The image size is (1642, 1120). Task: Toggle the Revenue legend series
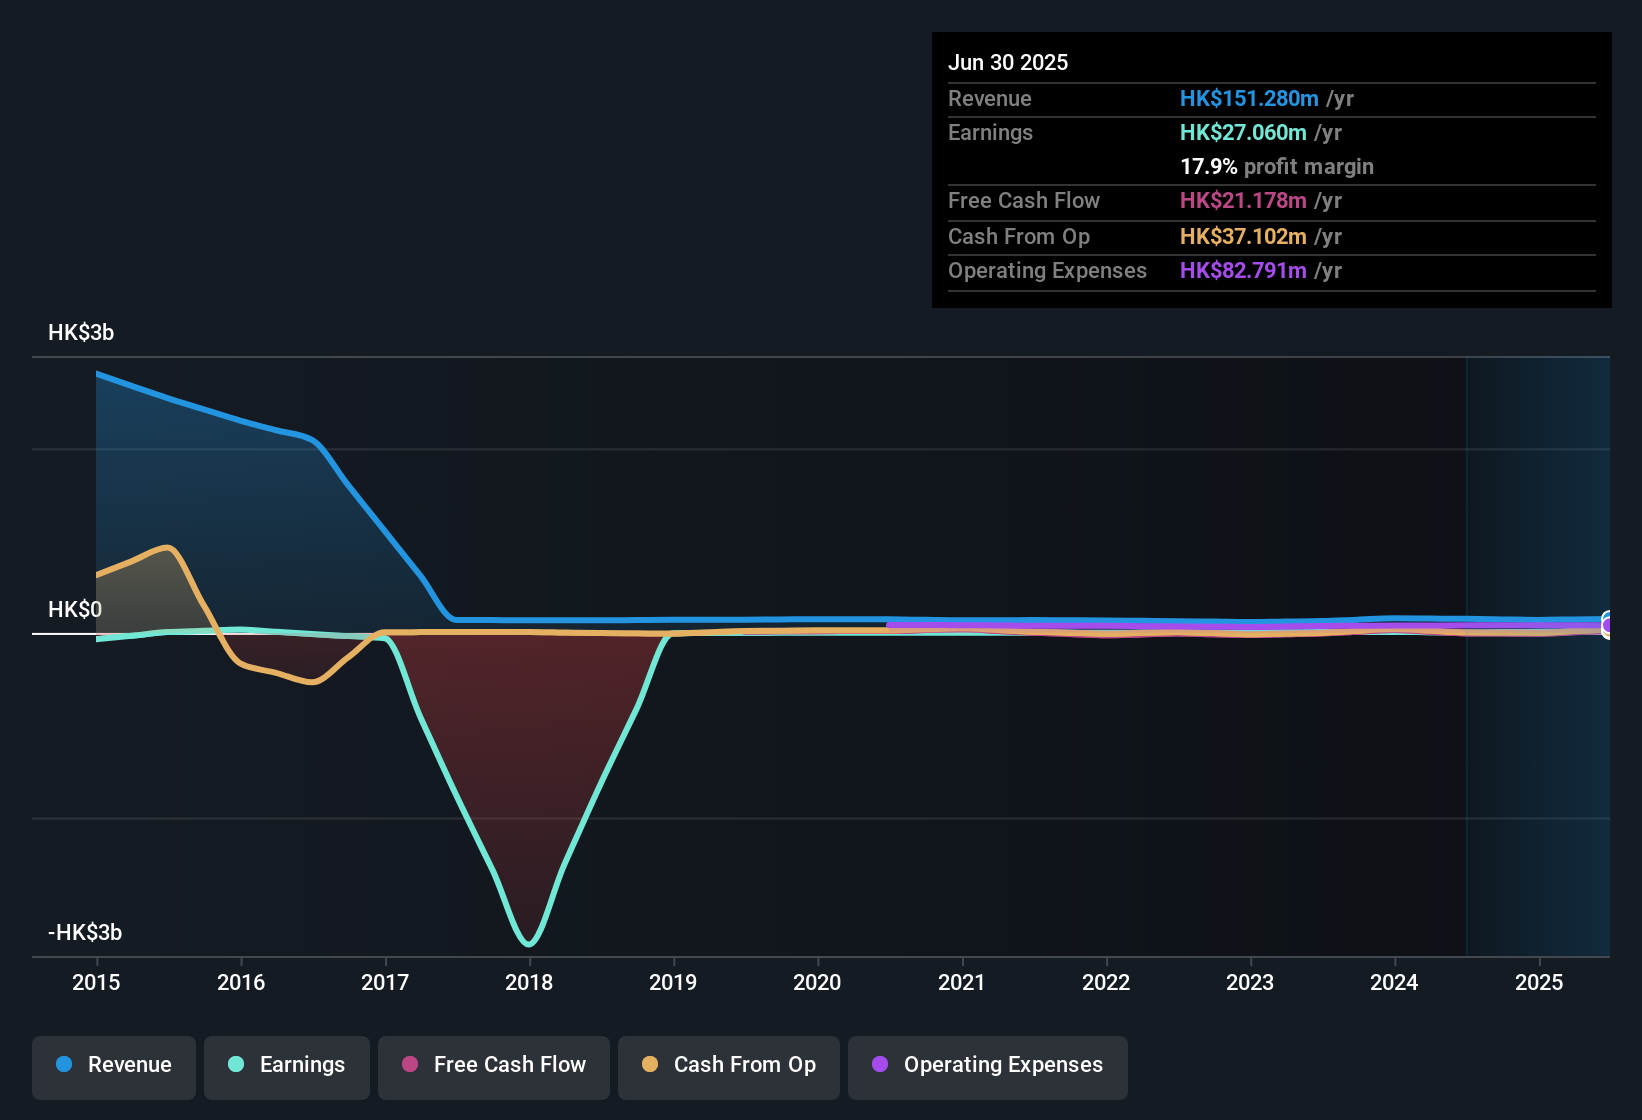point(114,1065)
